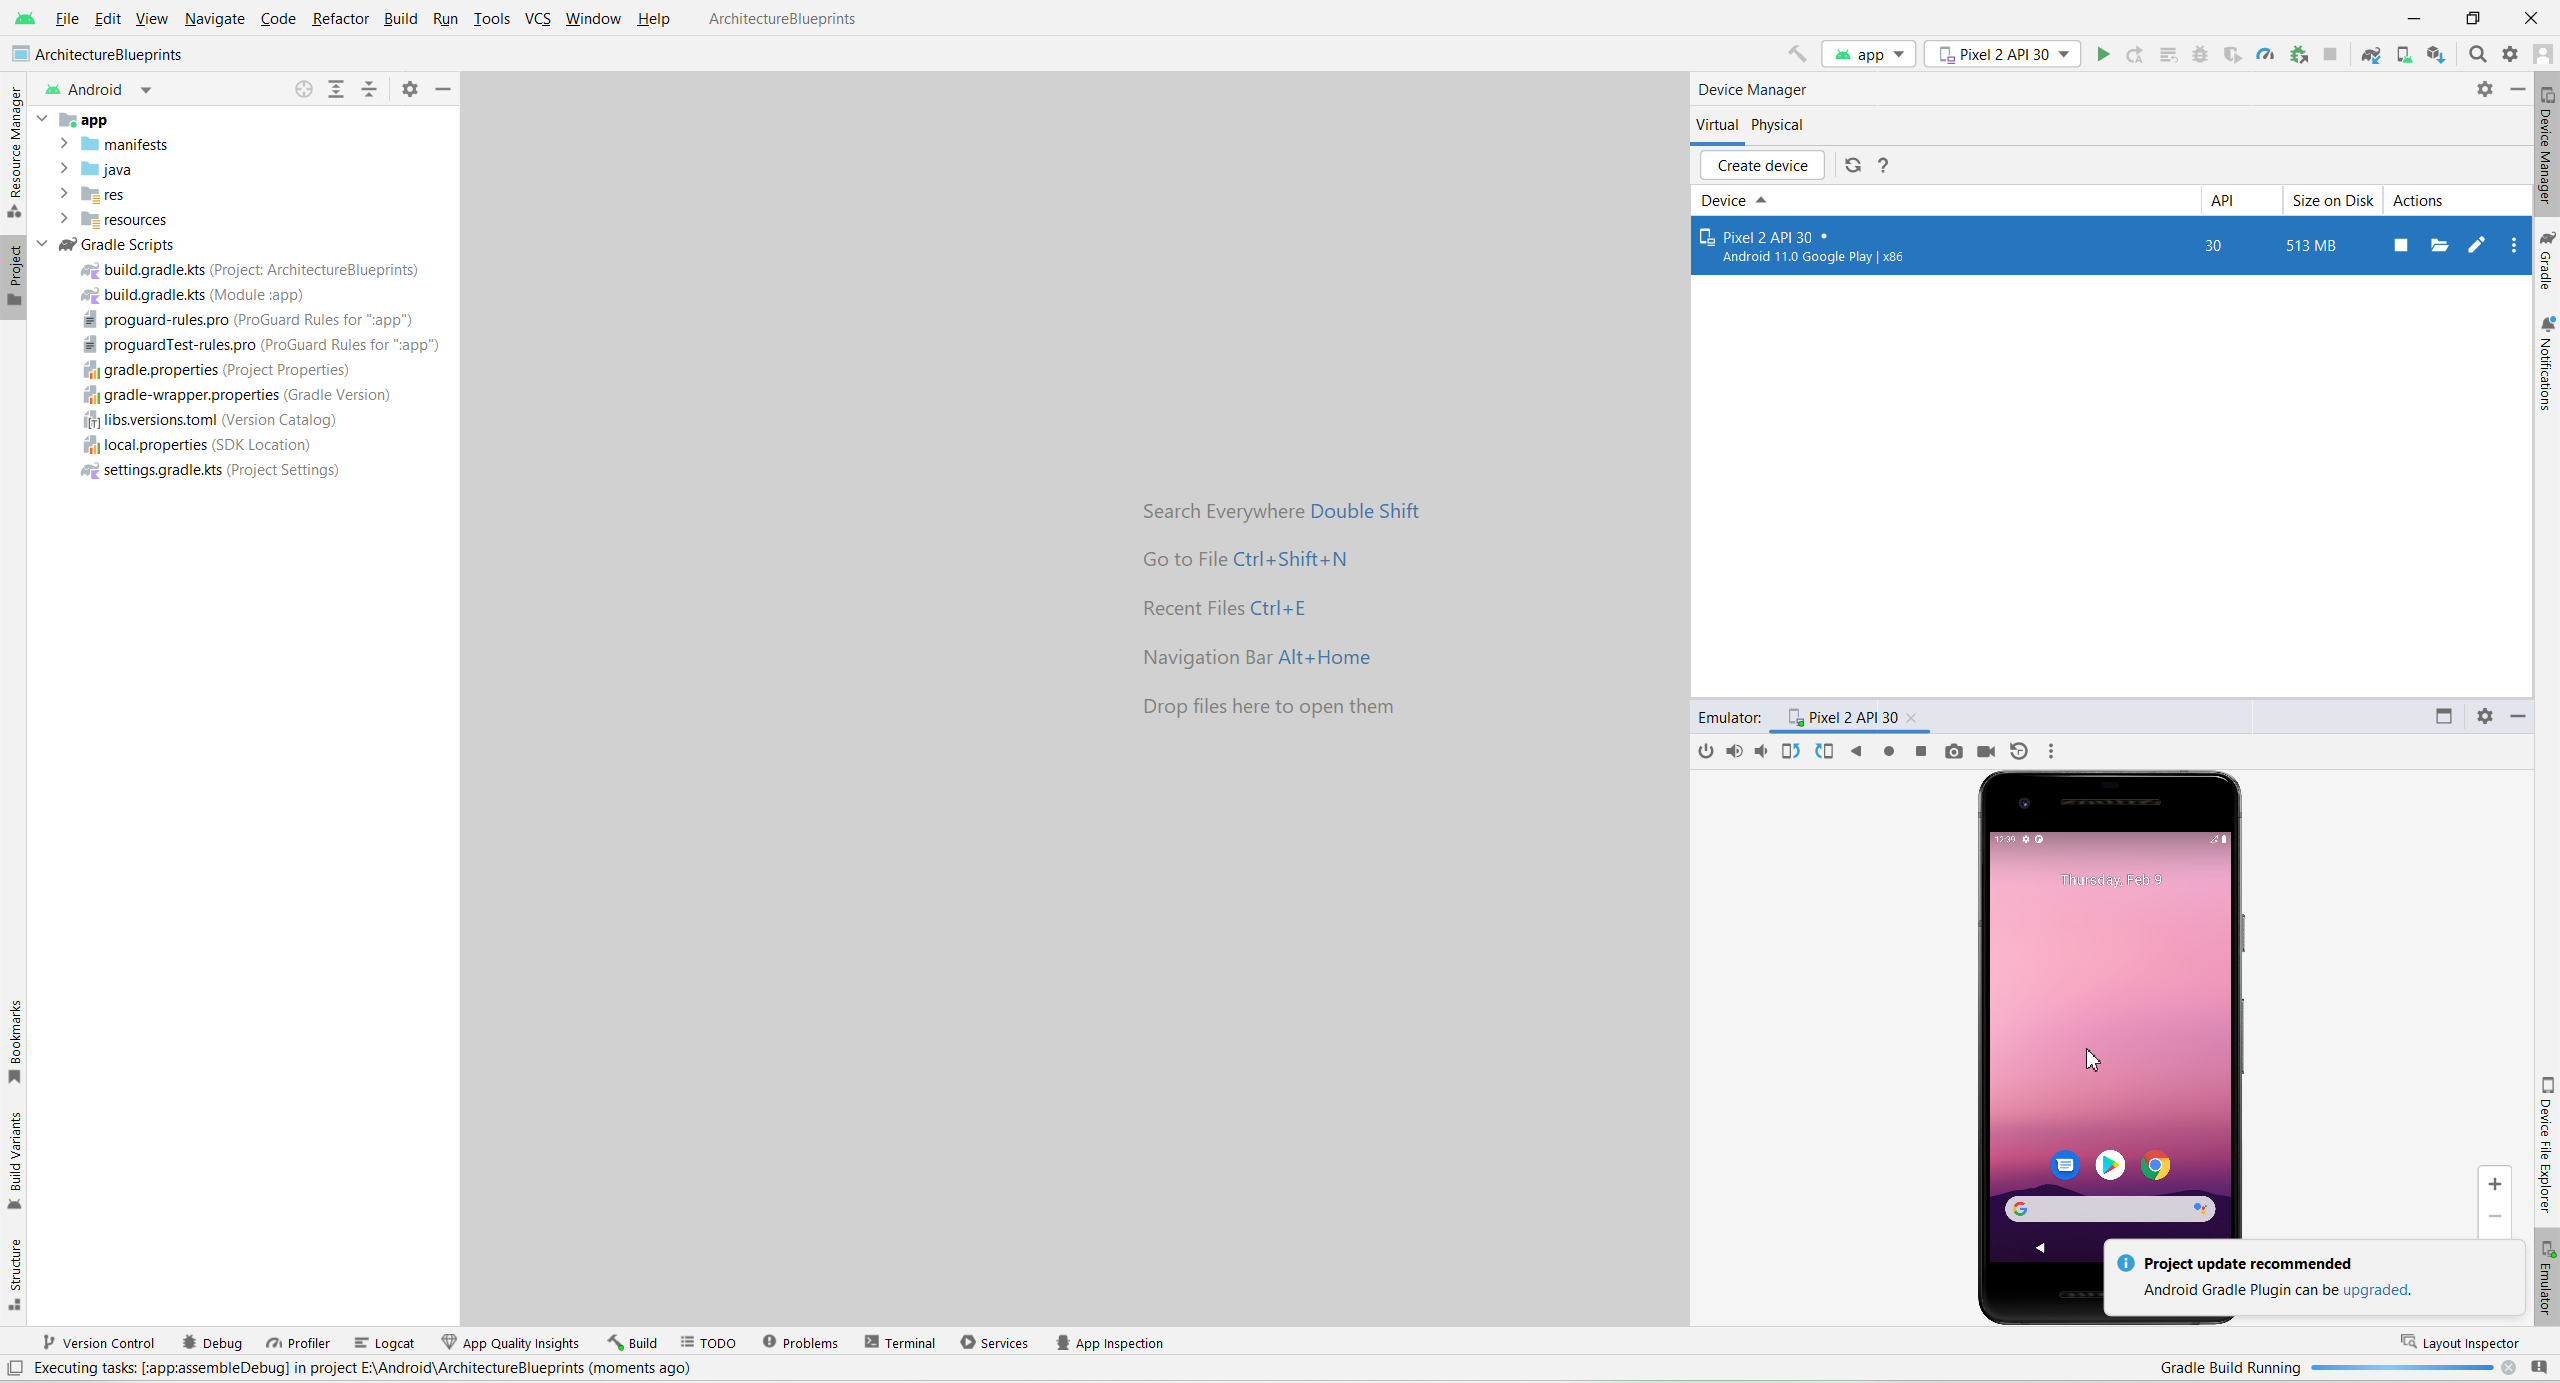The width and height of the screenshot is (2560, 1383).
Task: Stop the Pixel 2 API 30 virtual device
Action: click(x=2400, y=245)
